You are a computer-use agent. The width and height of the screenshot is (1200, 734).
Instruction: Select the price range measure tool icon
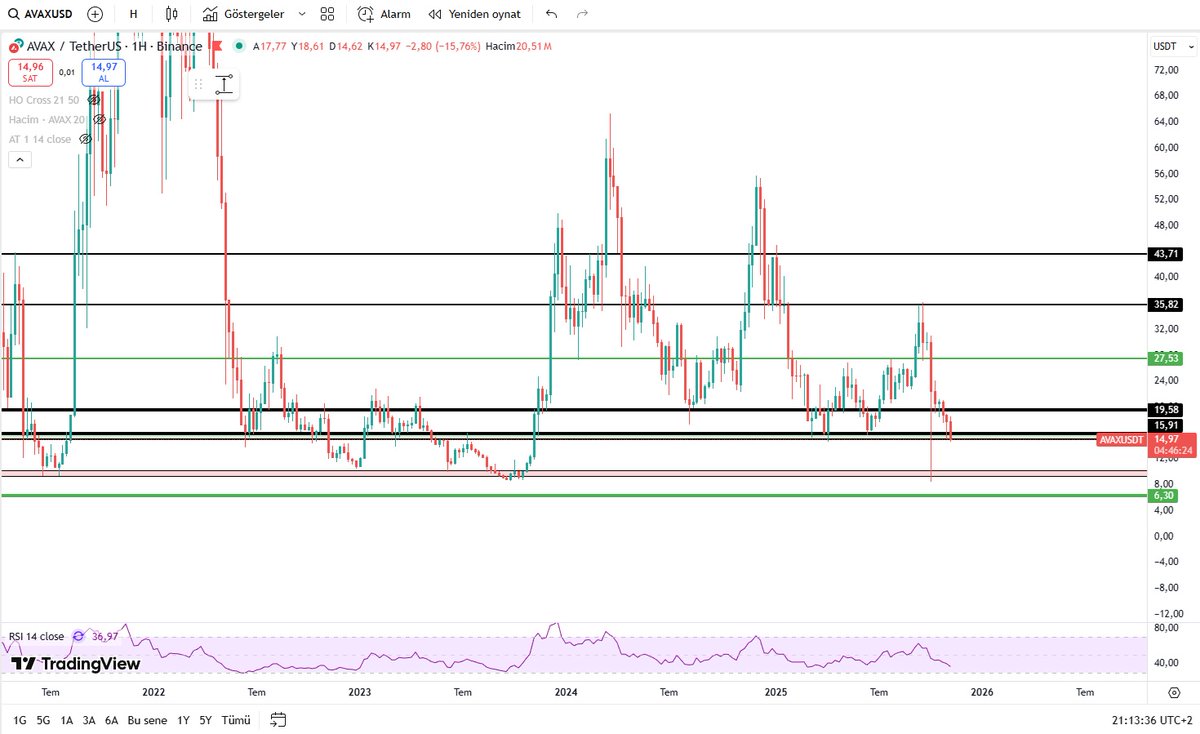[223, 85]
